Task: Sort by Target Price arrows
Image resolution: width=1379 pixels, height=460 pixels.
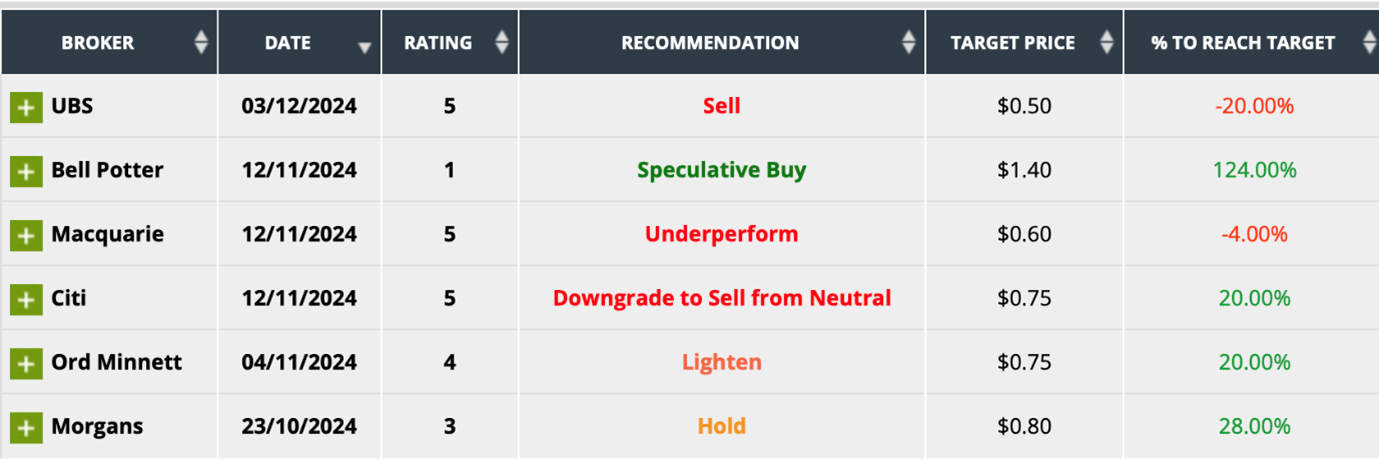Action: point(1106,42)
